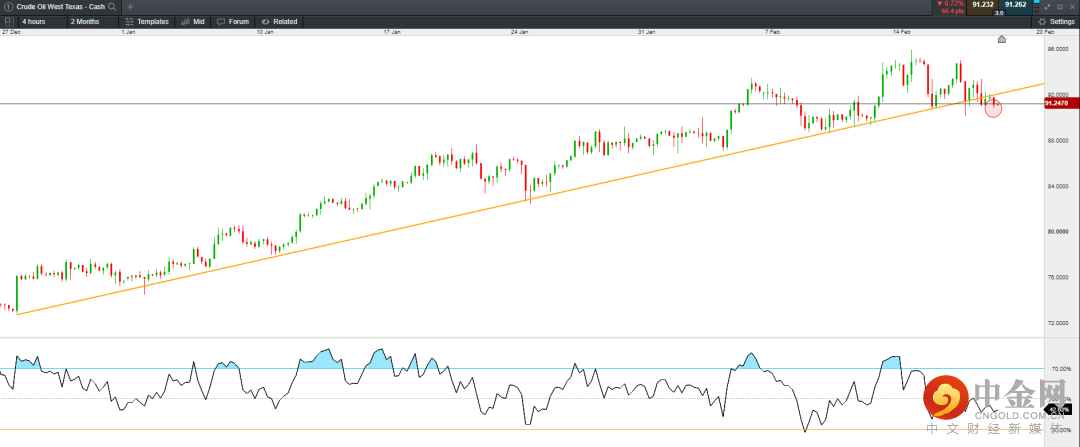Click the circled 1 chart number icon
The height and width of the screenshot is (447, 1080).
[8, 6]
